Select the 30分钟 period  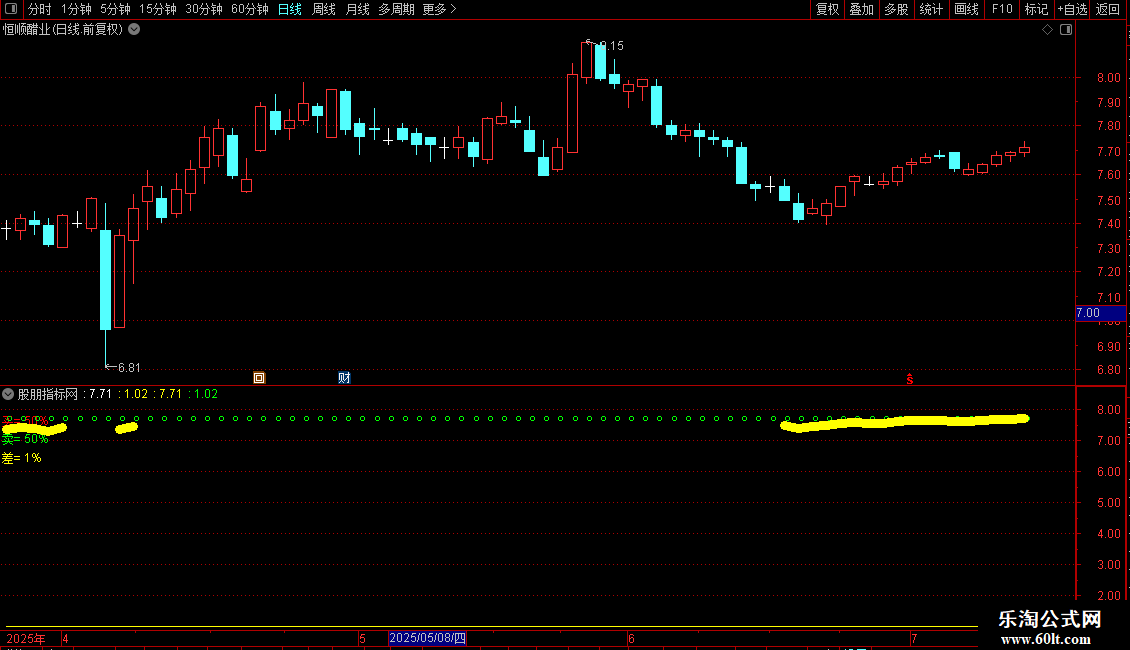203,9
